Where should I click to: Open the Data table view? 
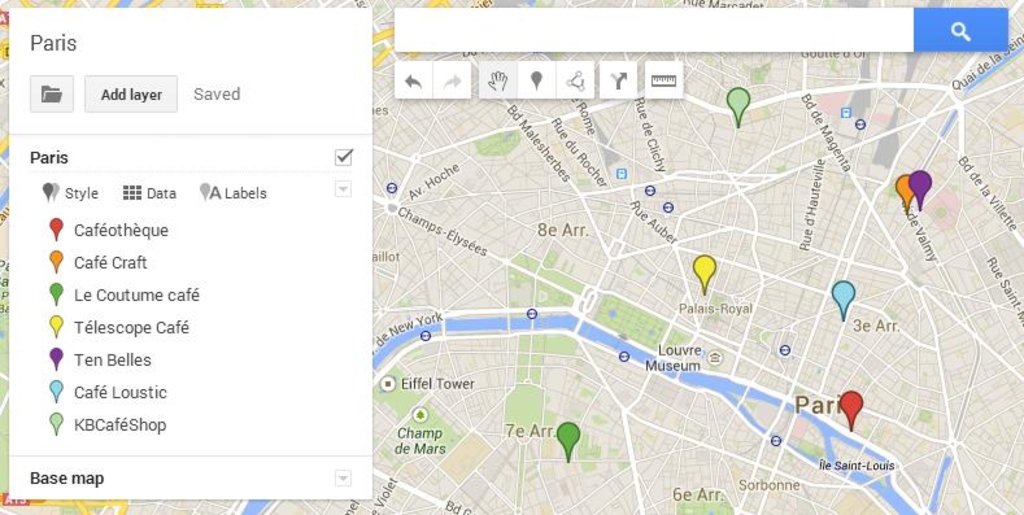tap(150, 193)
